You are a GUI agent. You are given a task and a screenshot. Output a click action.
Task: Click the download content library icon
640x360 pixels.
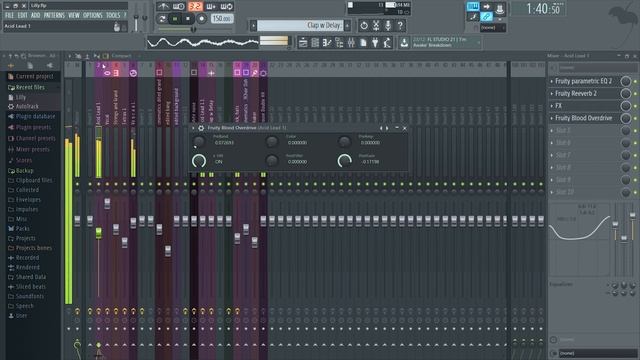(x=404, y=42)
